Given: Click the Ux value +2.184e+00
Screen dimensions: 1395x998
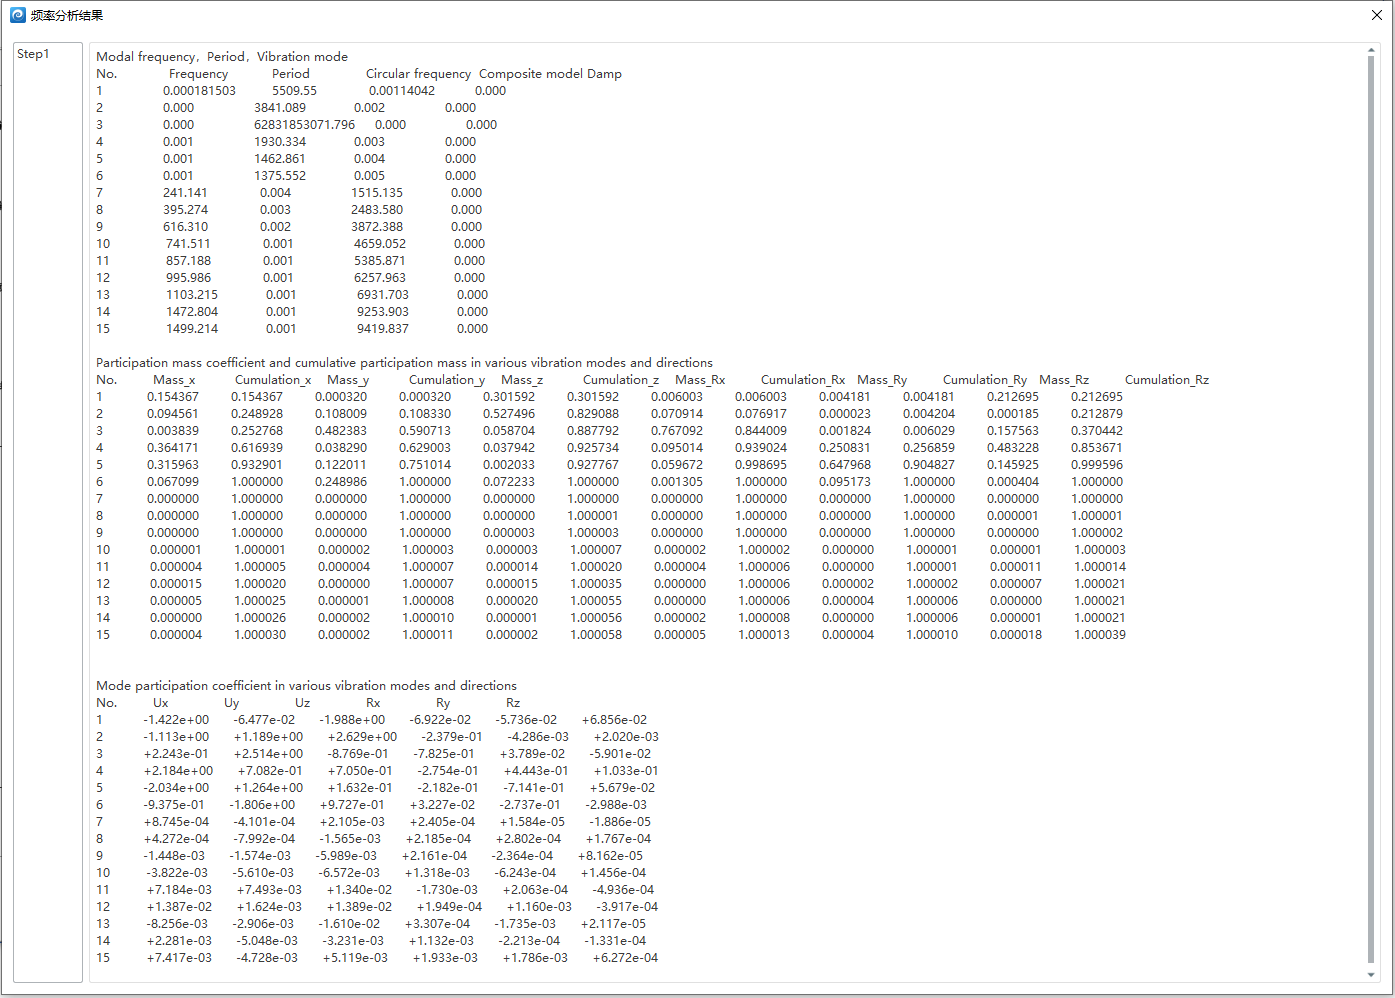Looking at the screenshot, I should tap(178, 771).
